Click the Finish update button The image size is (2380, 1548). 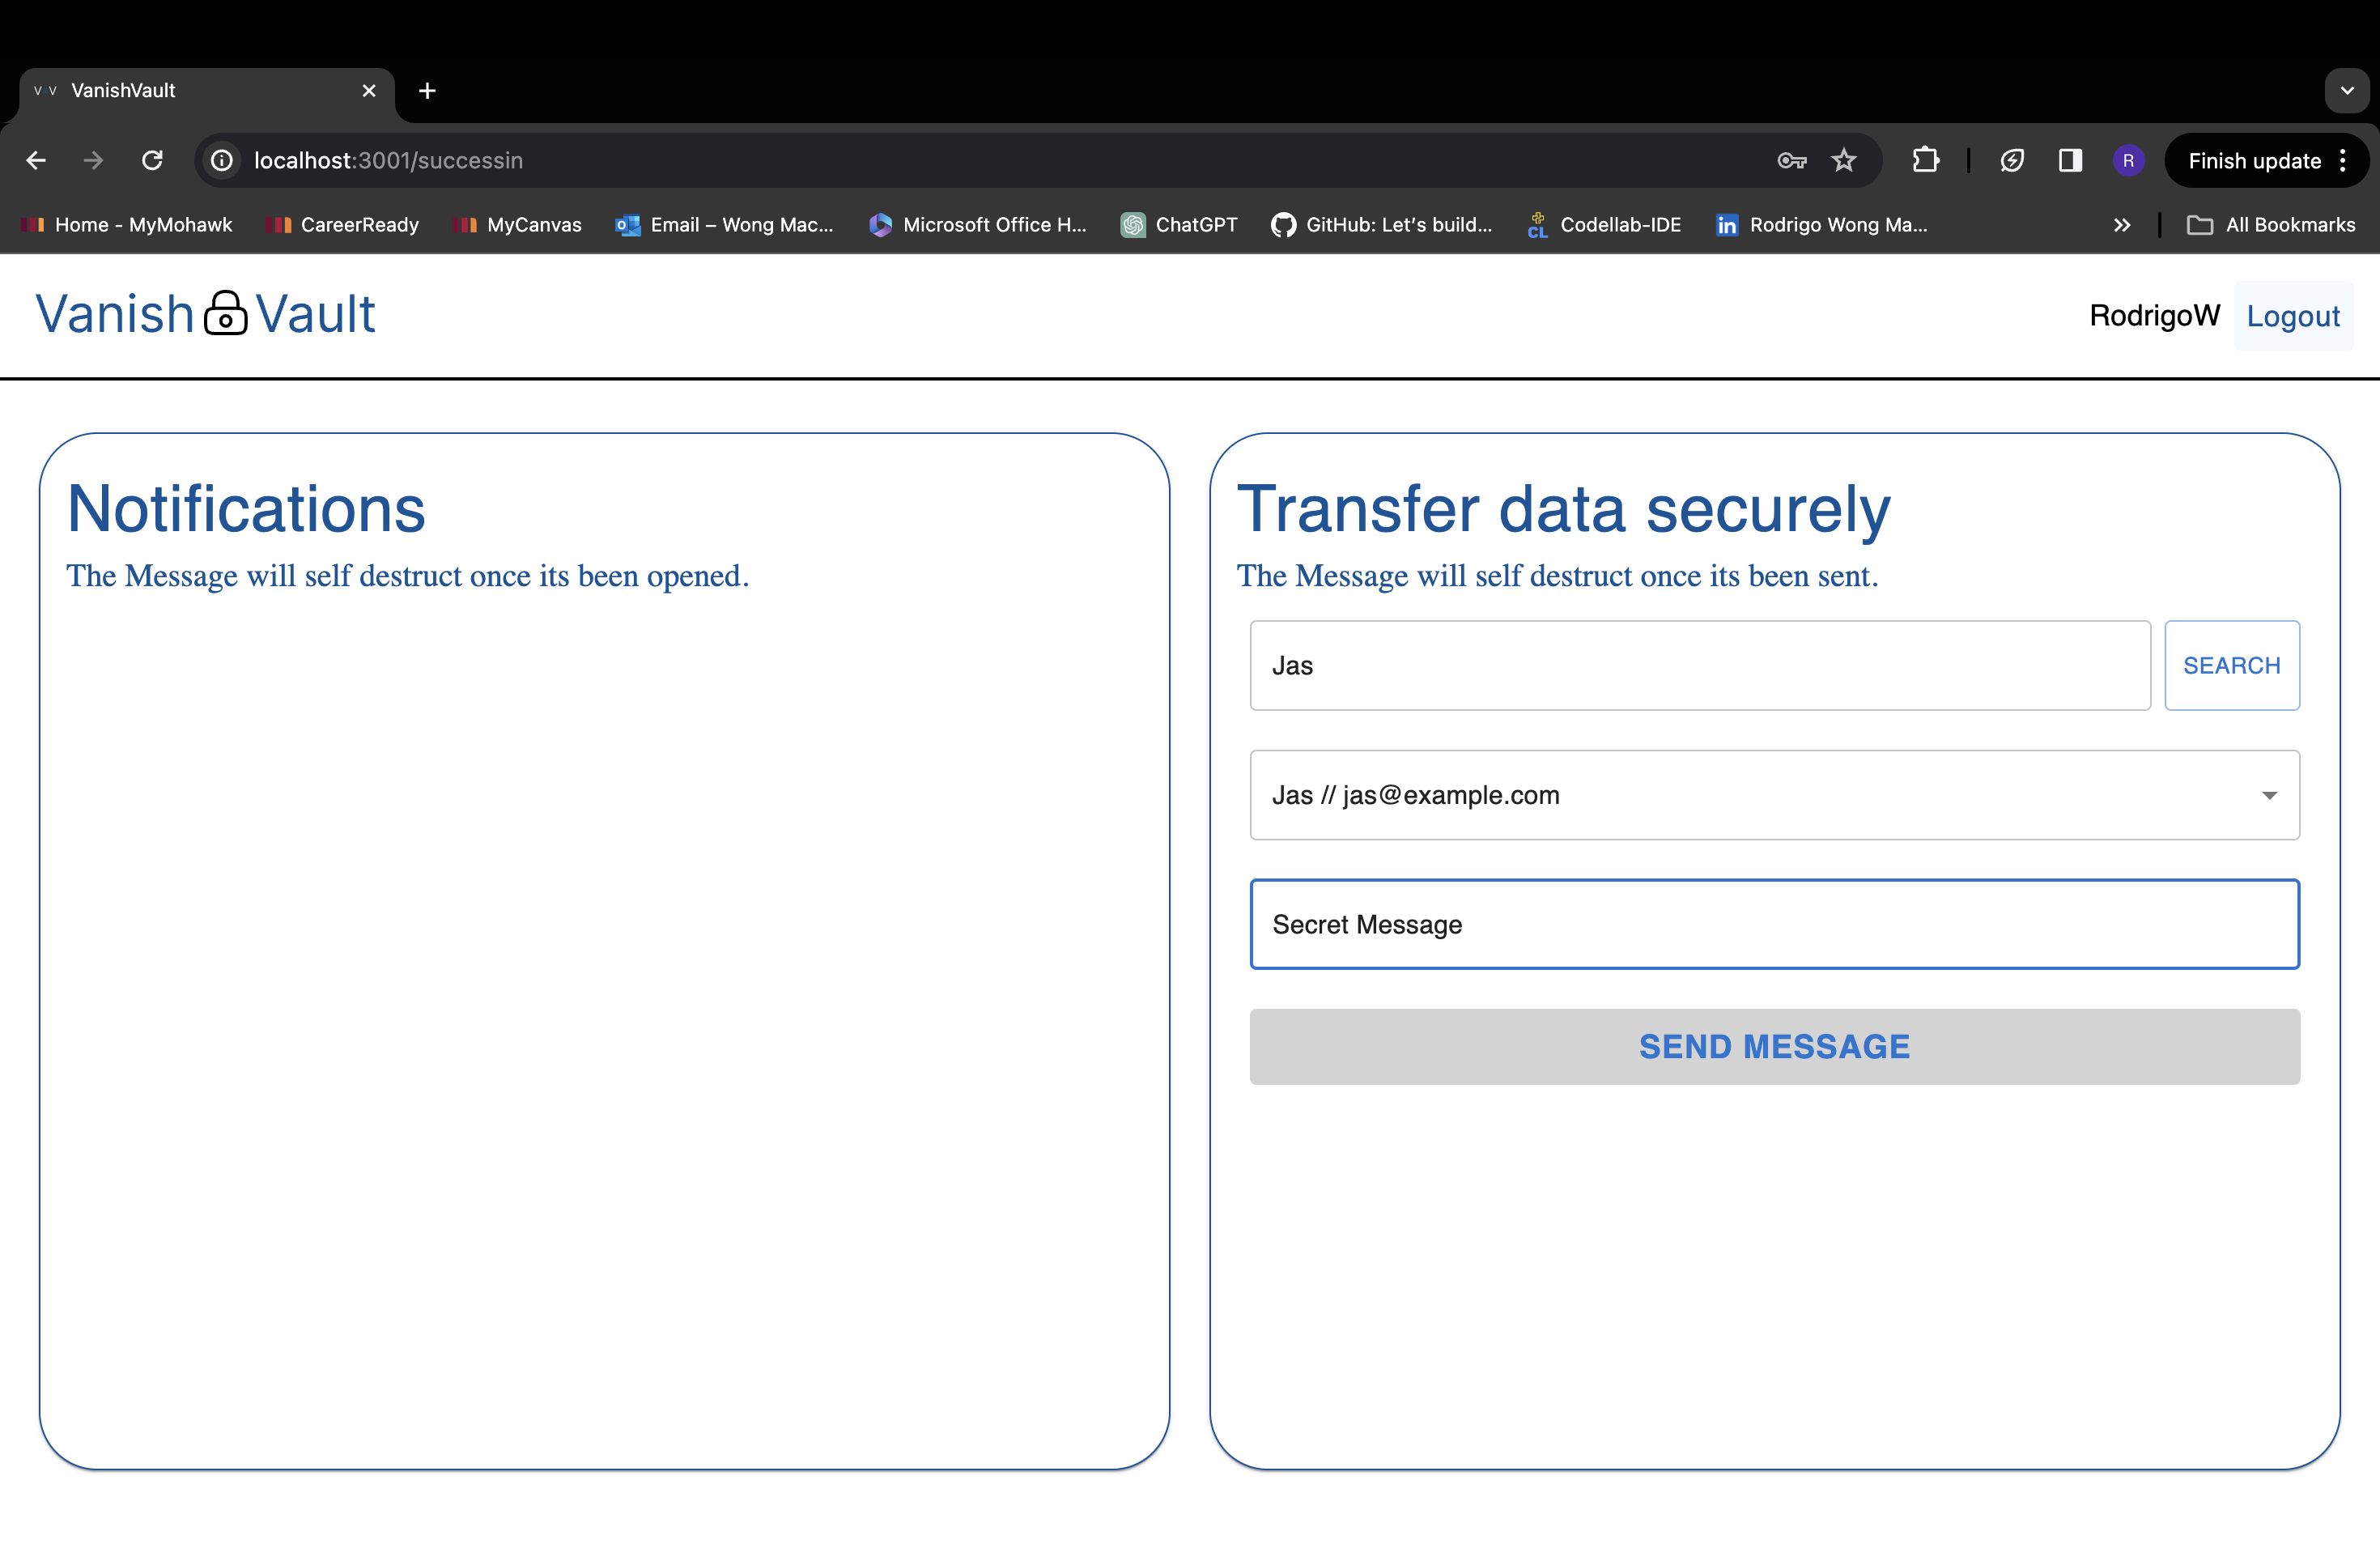tap(2254, 160)
